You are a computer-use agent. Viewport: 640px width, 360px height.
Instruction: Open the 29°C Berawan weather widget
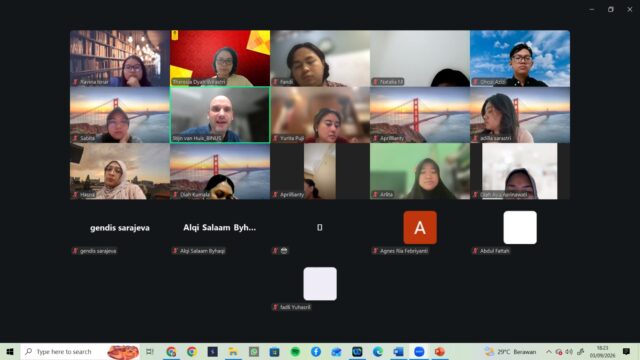click(510, 351)
